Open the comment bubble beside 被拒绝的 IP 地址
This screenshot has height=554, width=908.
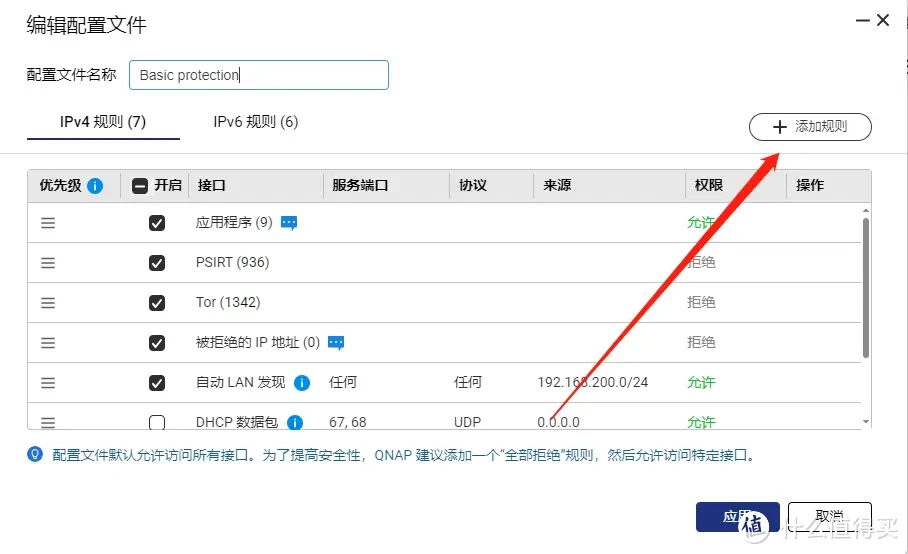pos(336,343)
